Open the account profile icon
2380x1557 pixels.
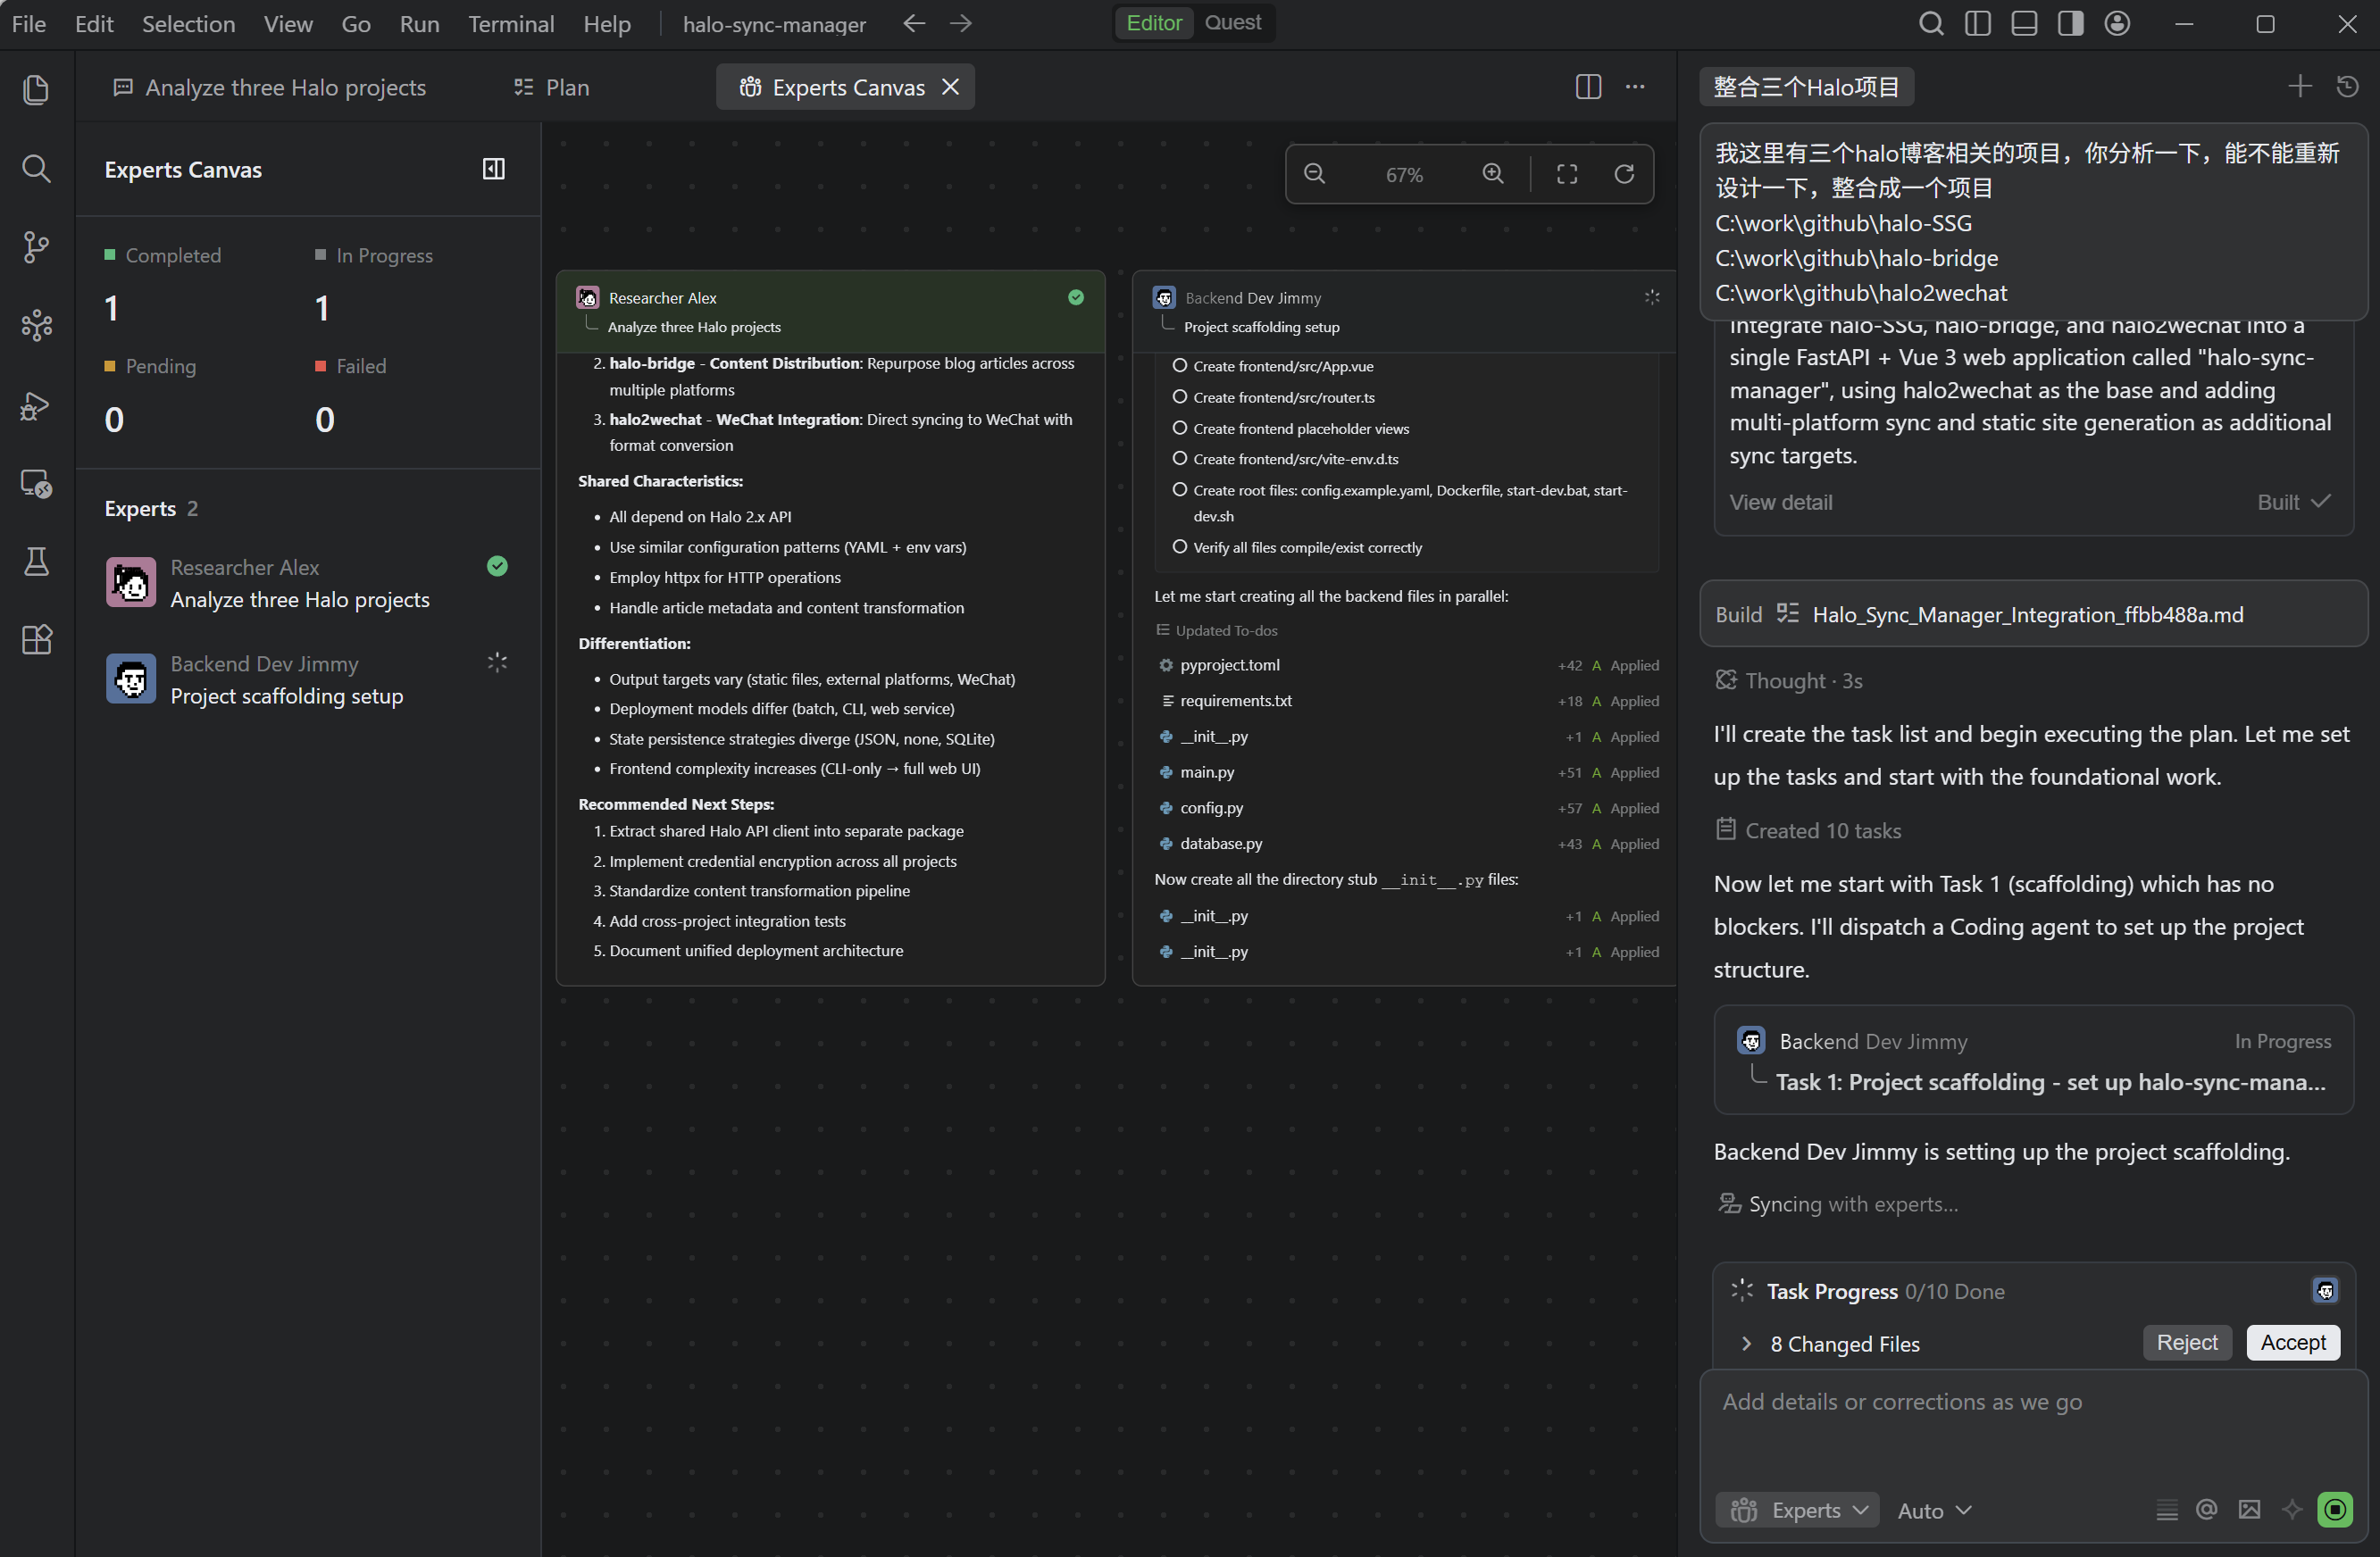tap(2118, 23)
